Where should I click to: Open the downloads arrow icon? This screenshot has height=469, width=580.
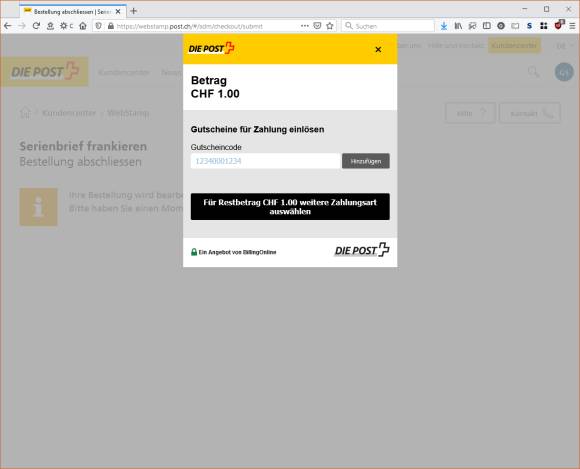click(444, 26)
